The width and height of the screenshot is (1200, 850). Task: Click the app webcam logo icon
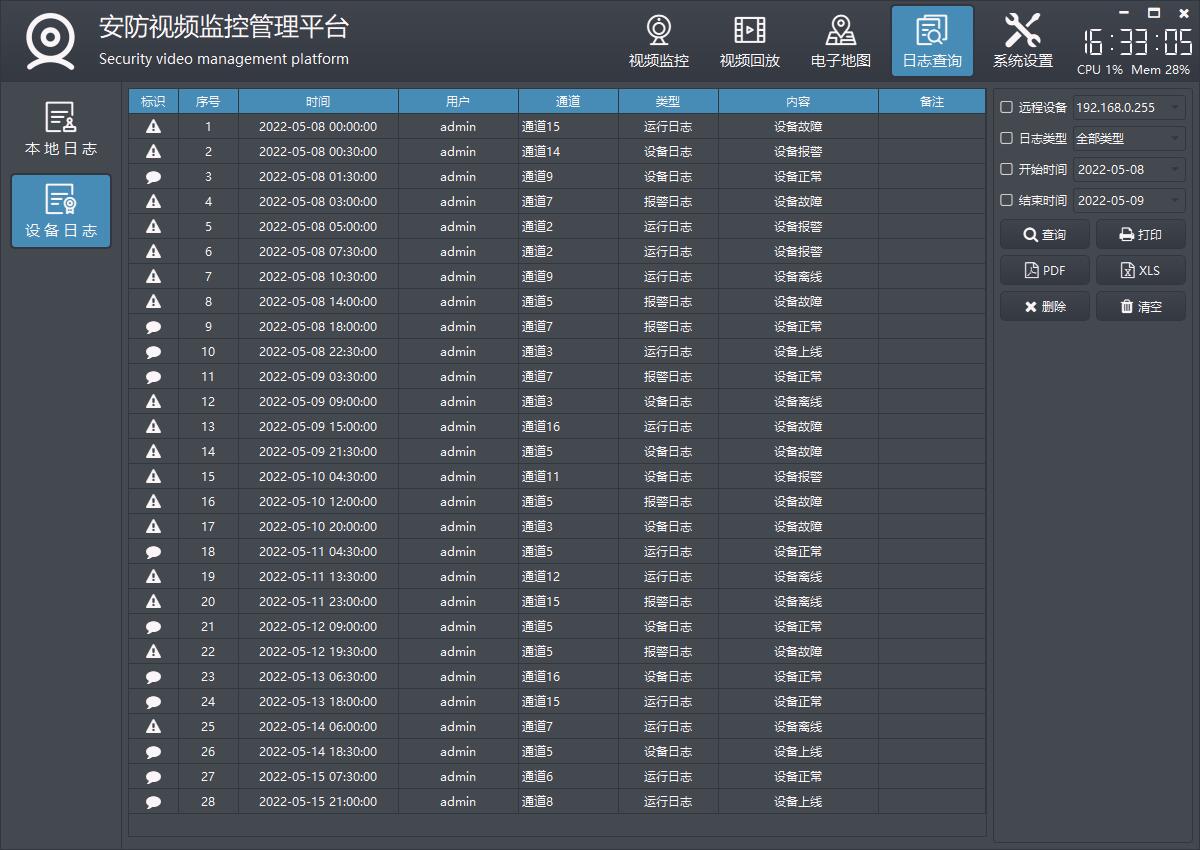(50, 41)
